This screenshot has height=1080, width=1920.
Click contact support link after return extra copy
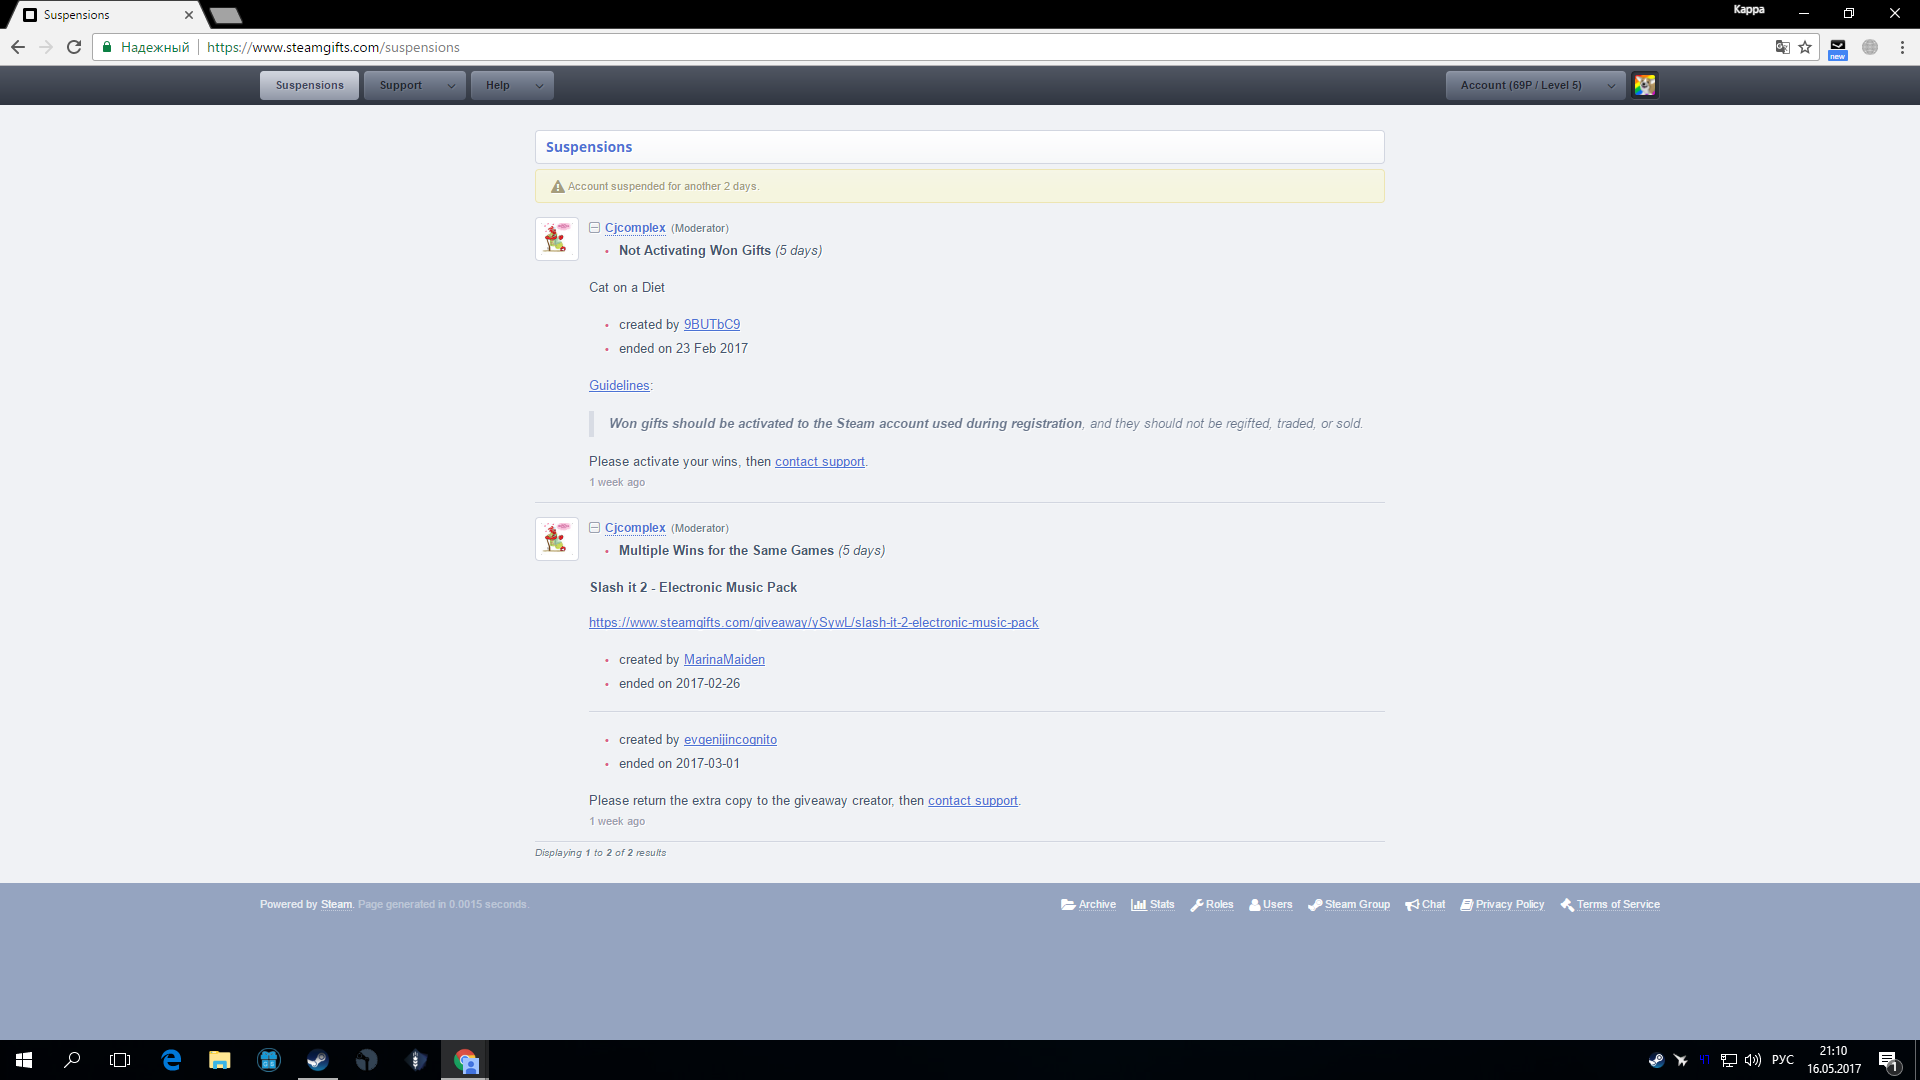tap(973, 801)
